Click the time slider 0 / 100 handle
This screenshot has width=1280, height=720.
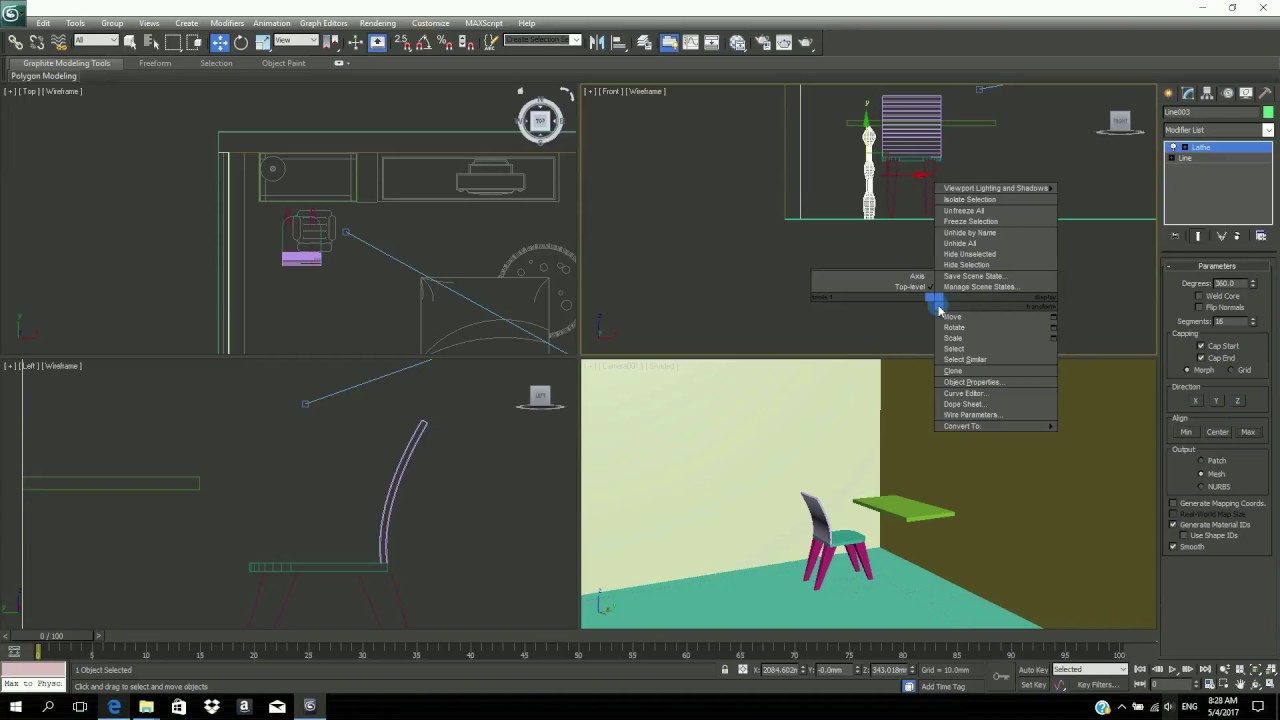coord(51,636)
